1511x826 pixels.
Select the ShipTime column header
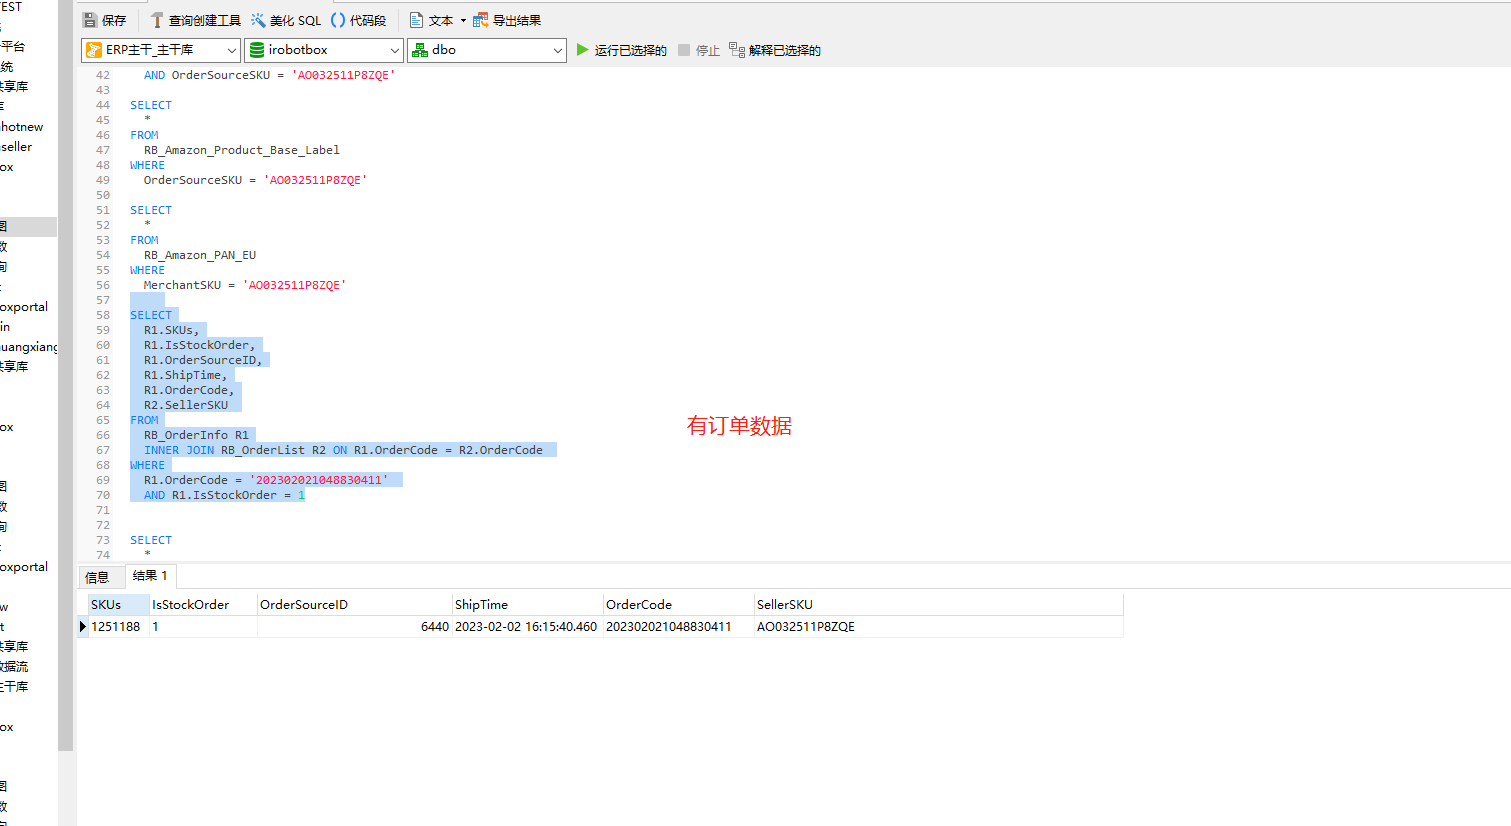click(x=527, y=605)
